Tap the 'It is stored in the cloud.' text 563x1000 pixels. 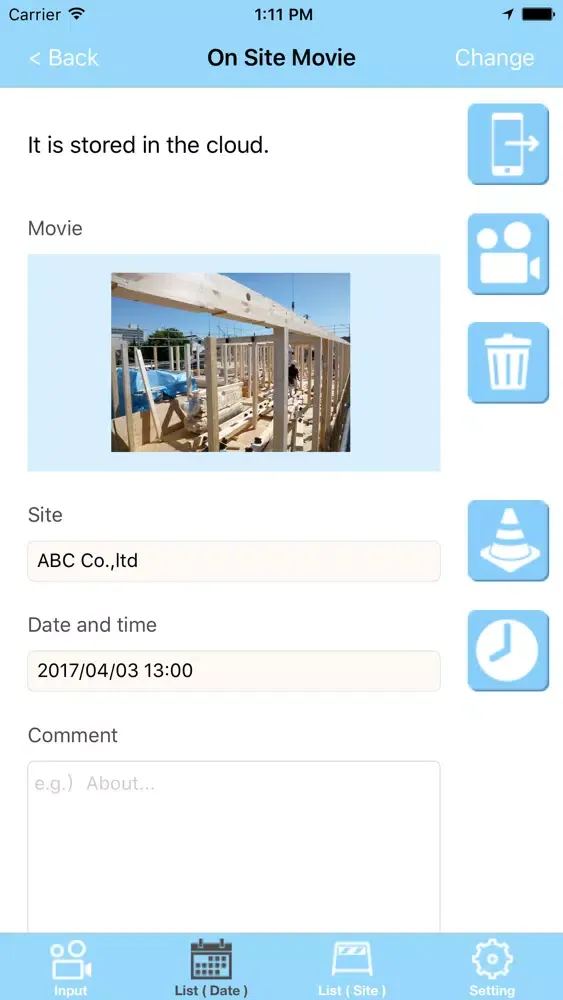(148, 145)
